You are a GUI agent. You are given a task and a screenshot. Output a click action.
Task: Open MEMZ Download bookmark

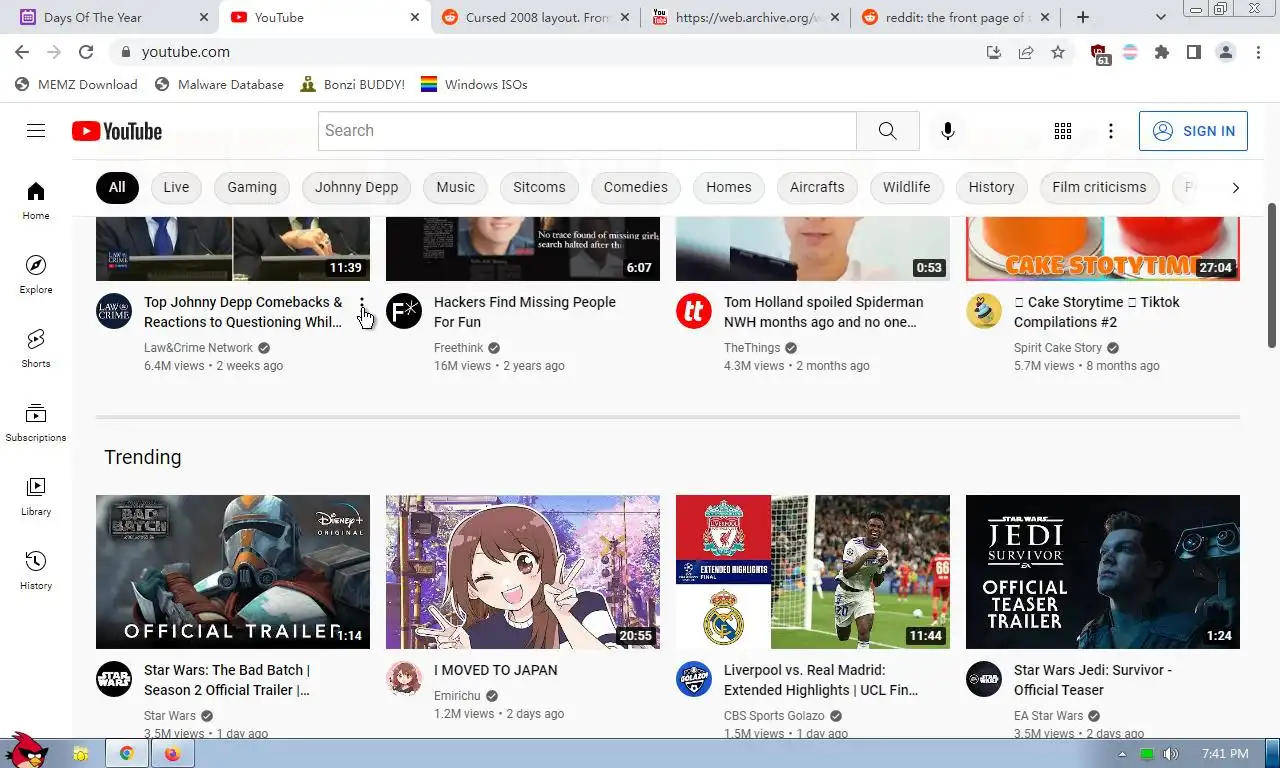click(x=76, y=85)
